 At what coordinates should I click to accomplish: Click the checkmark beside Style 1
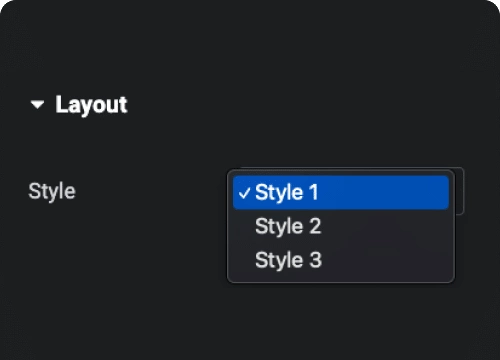(x=244, y=193)
